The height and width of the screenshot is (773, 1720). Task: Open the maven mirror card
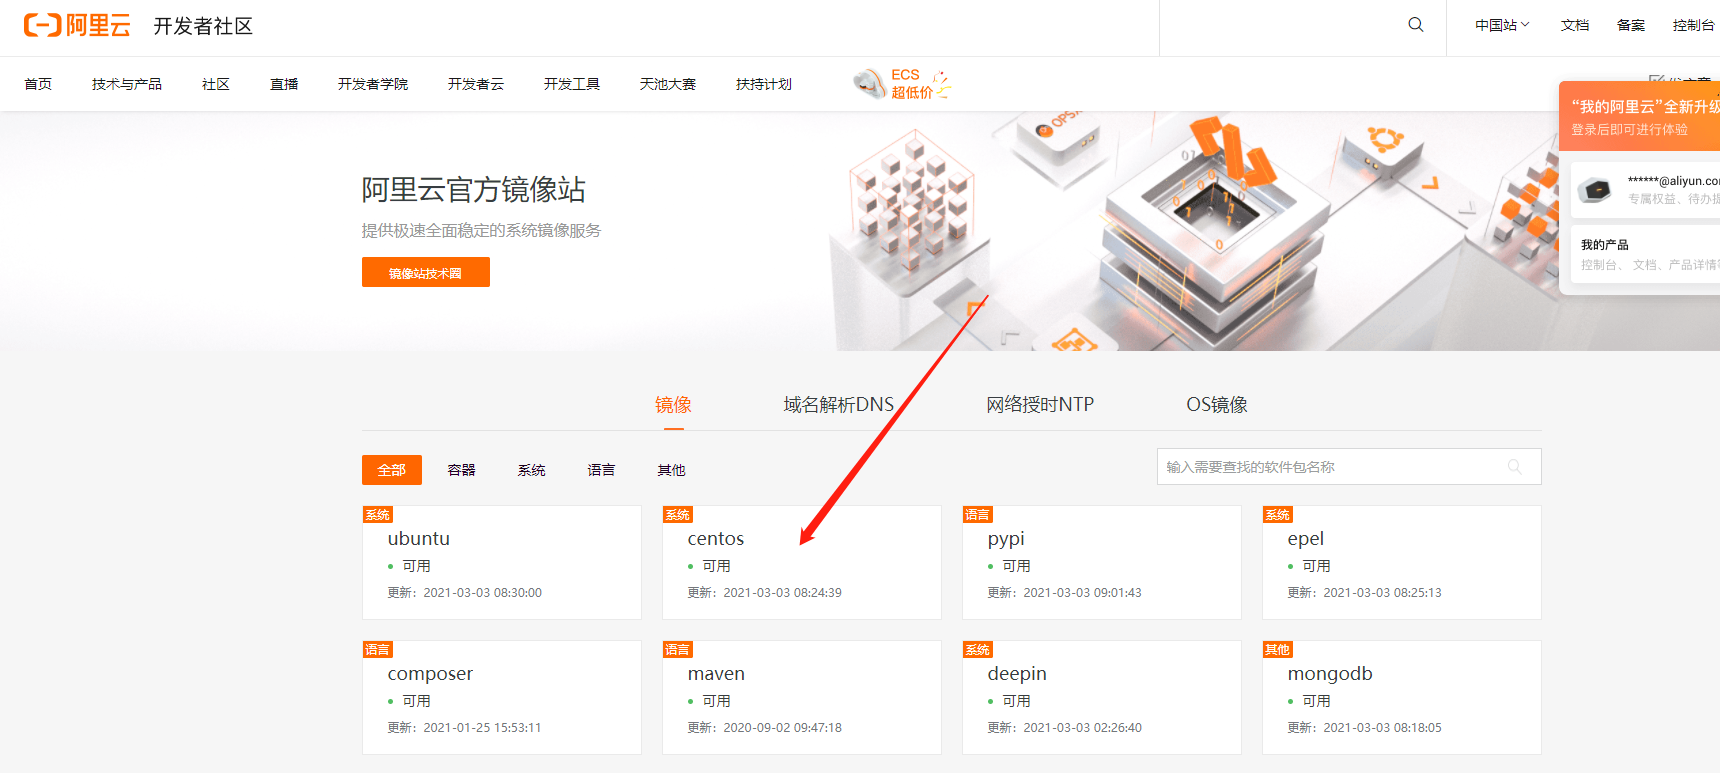(802, 697)
